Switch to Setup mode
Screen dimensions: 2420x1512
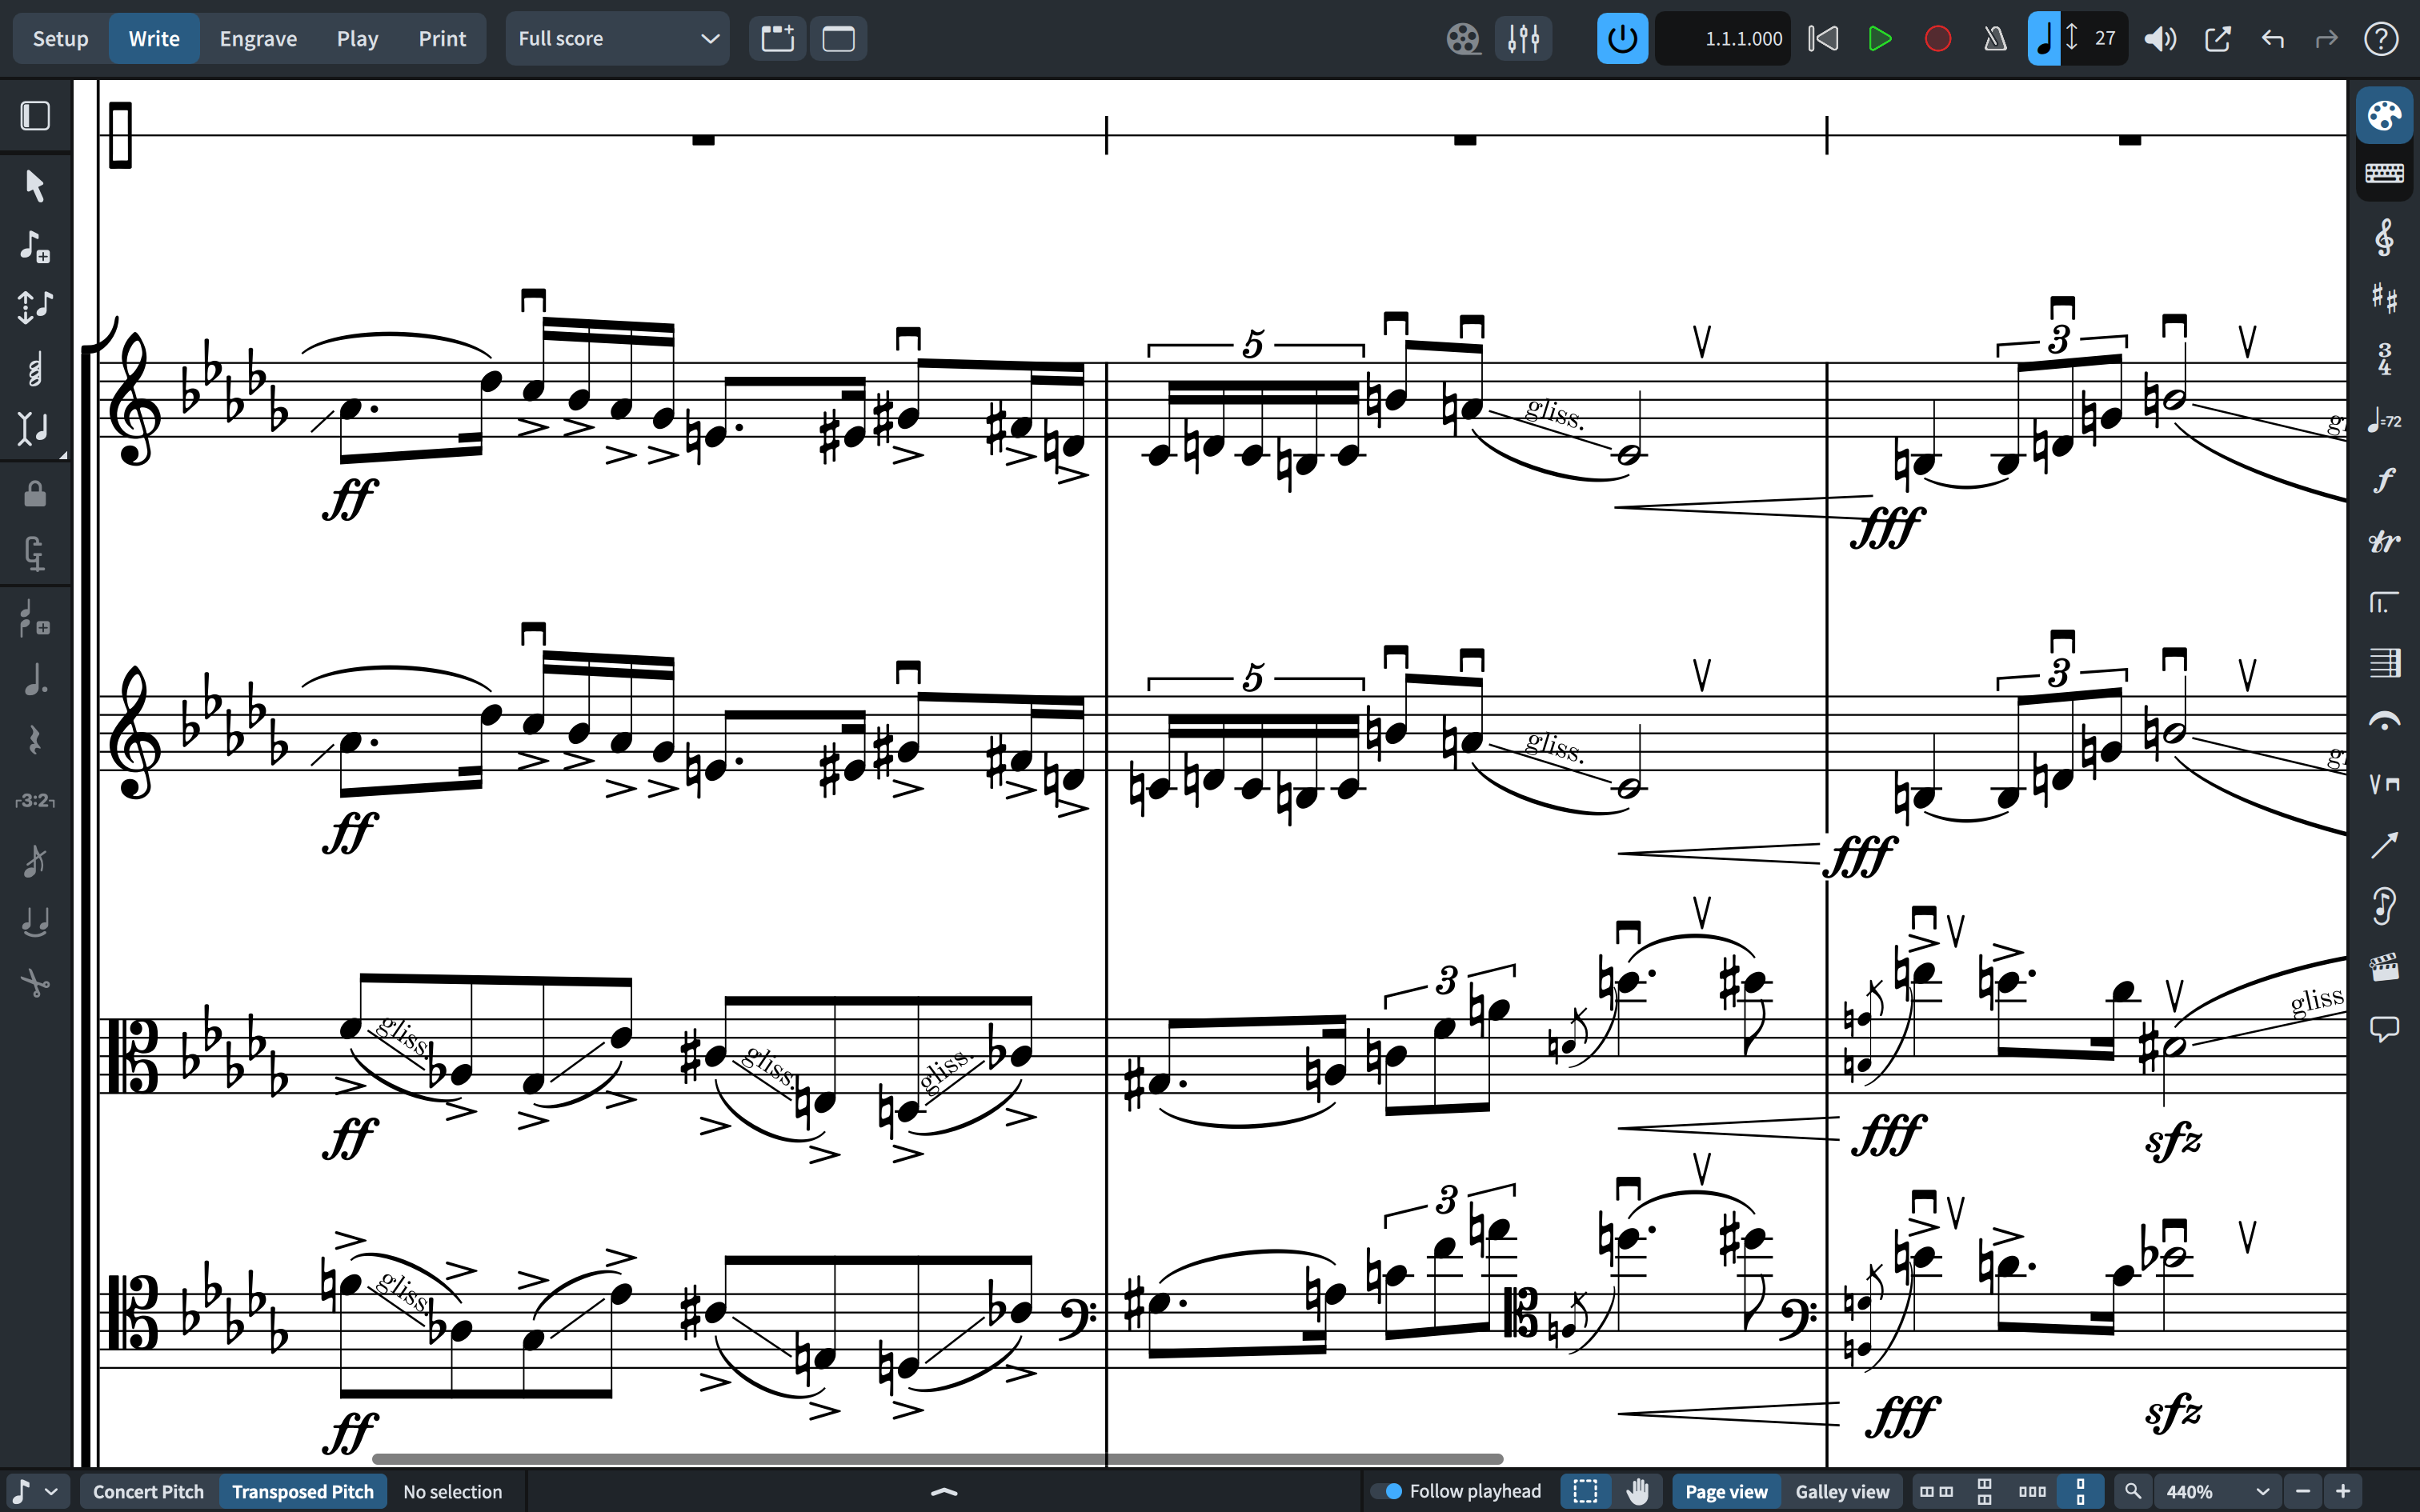pos(61,38)
